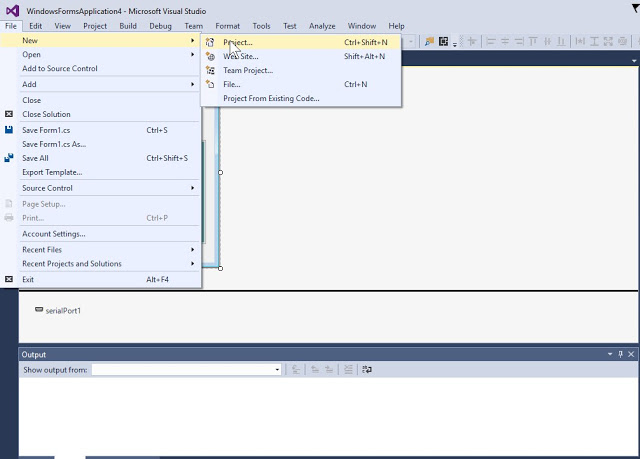Open the Window menu

[362, 26]
